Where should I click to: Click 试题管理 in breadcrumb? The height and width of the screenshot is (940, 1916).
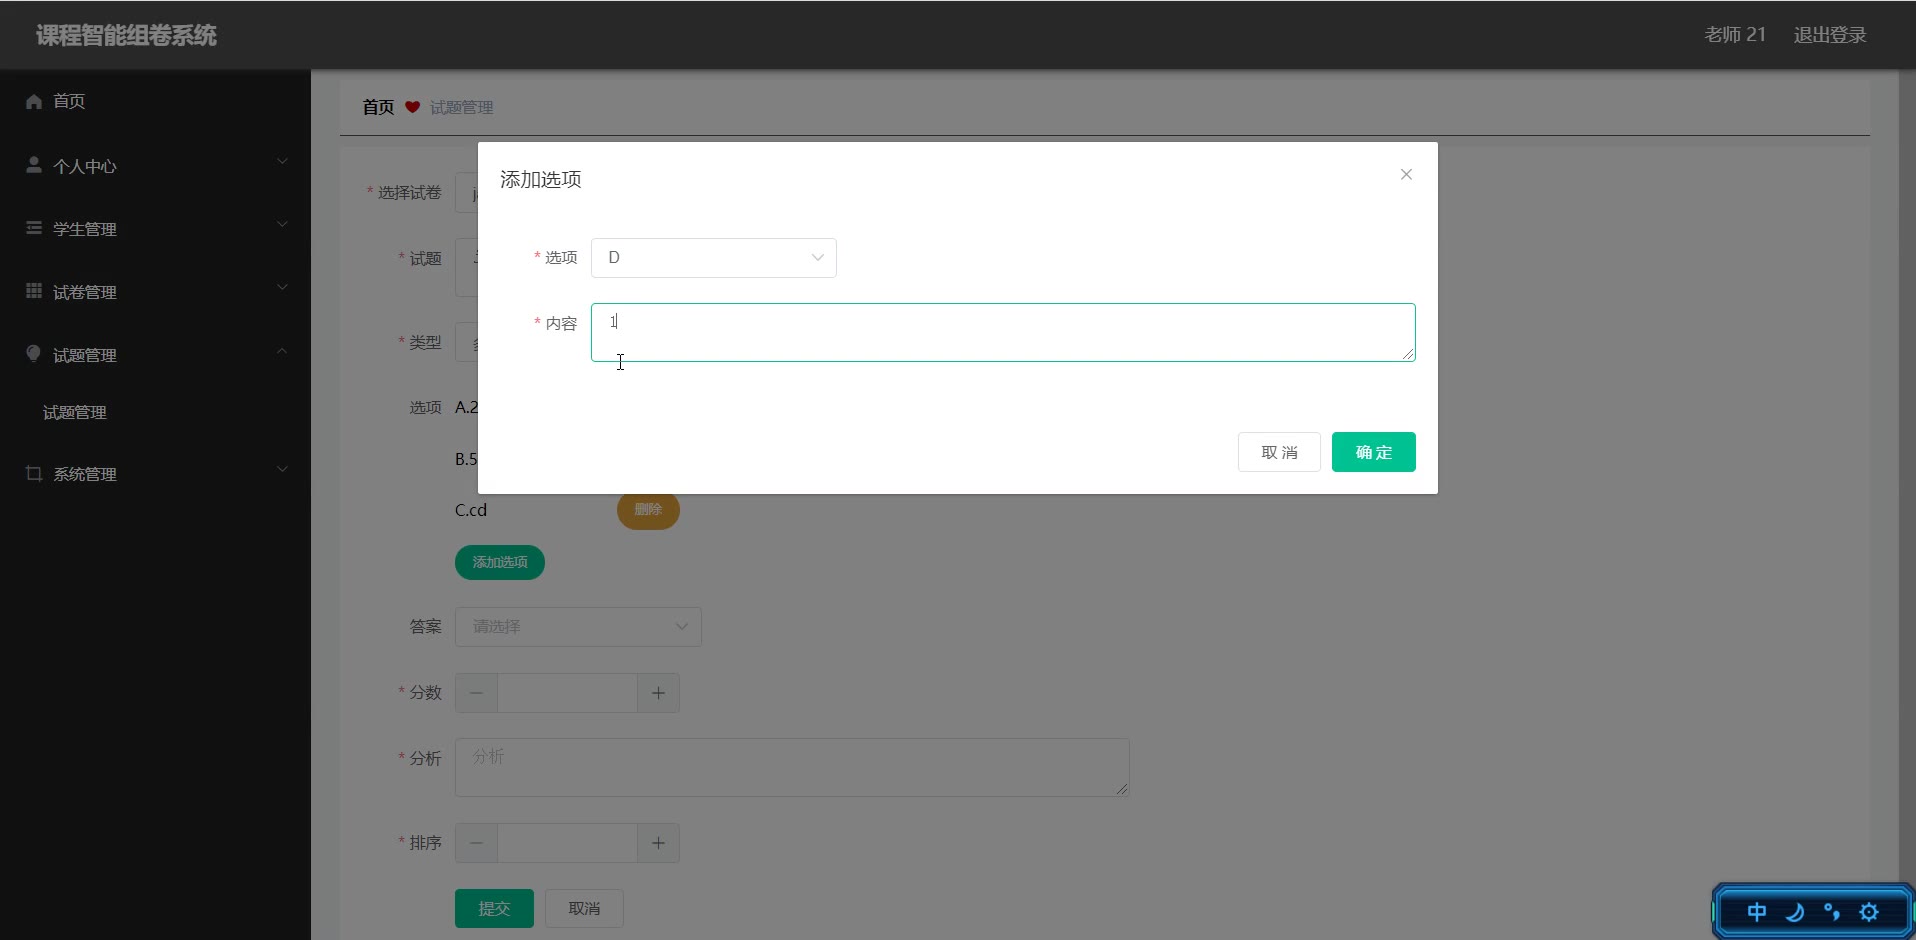click(x=461, y=107)
